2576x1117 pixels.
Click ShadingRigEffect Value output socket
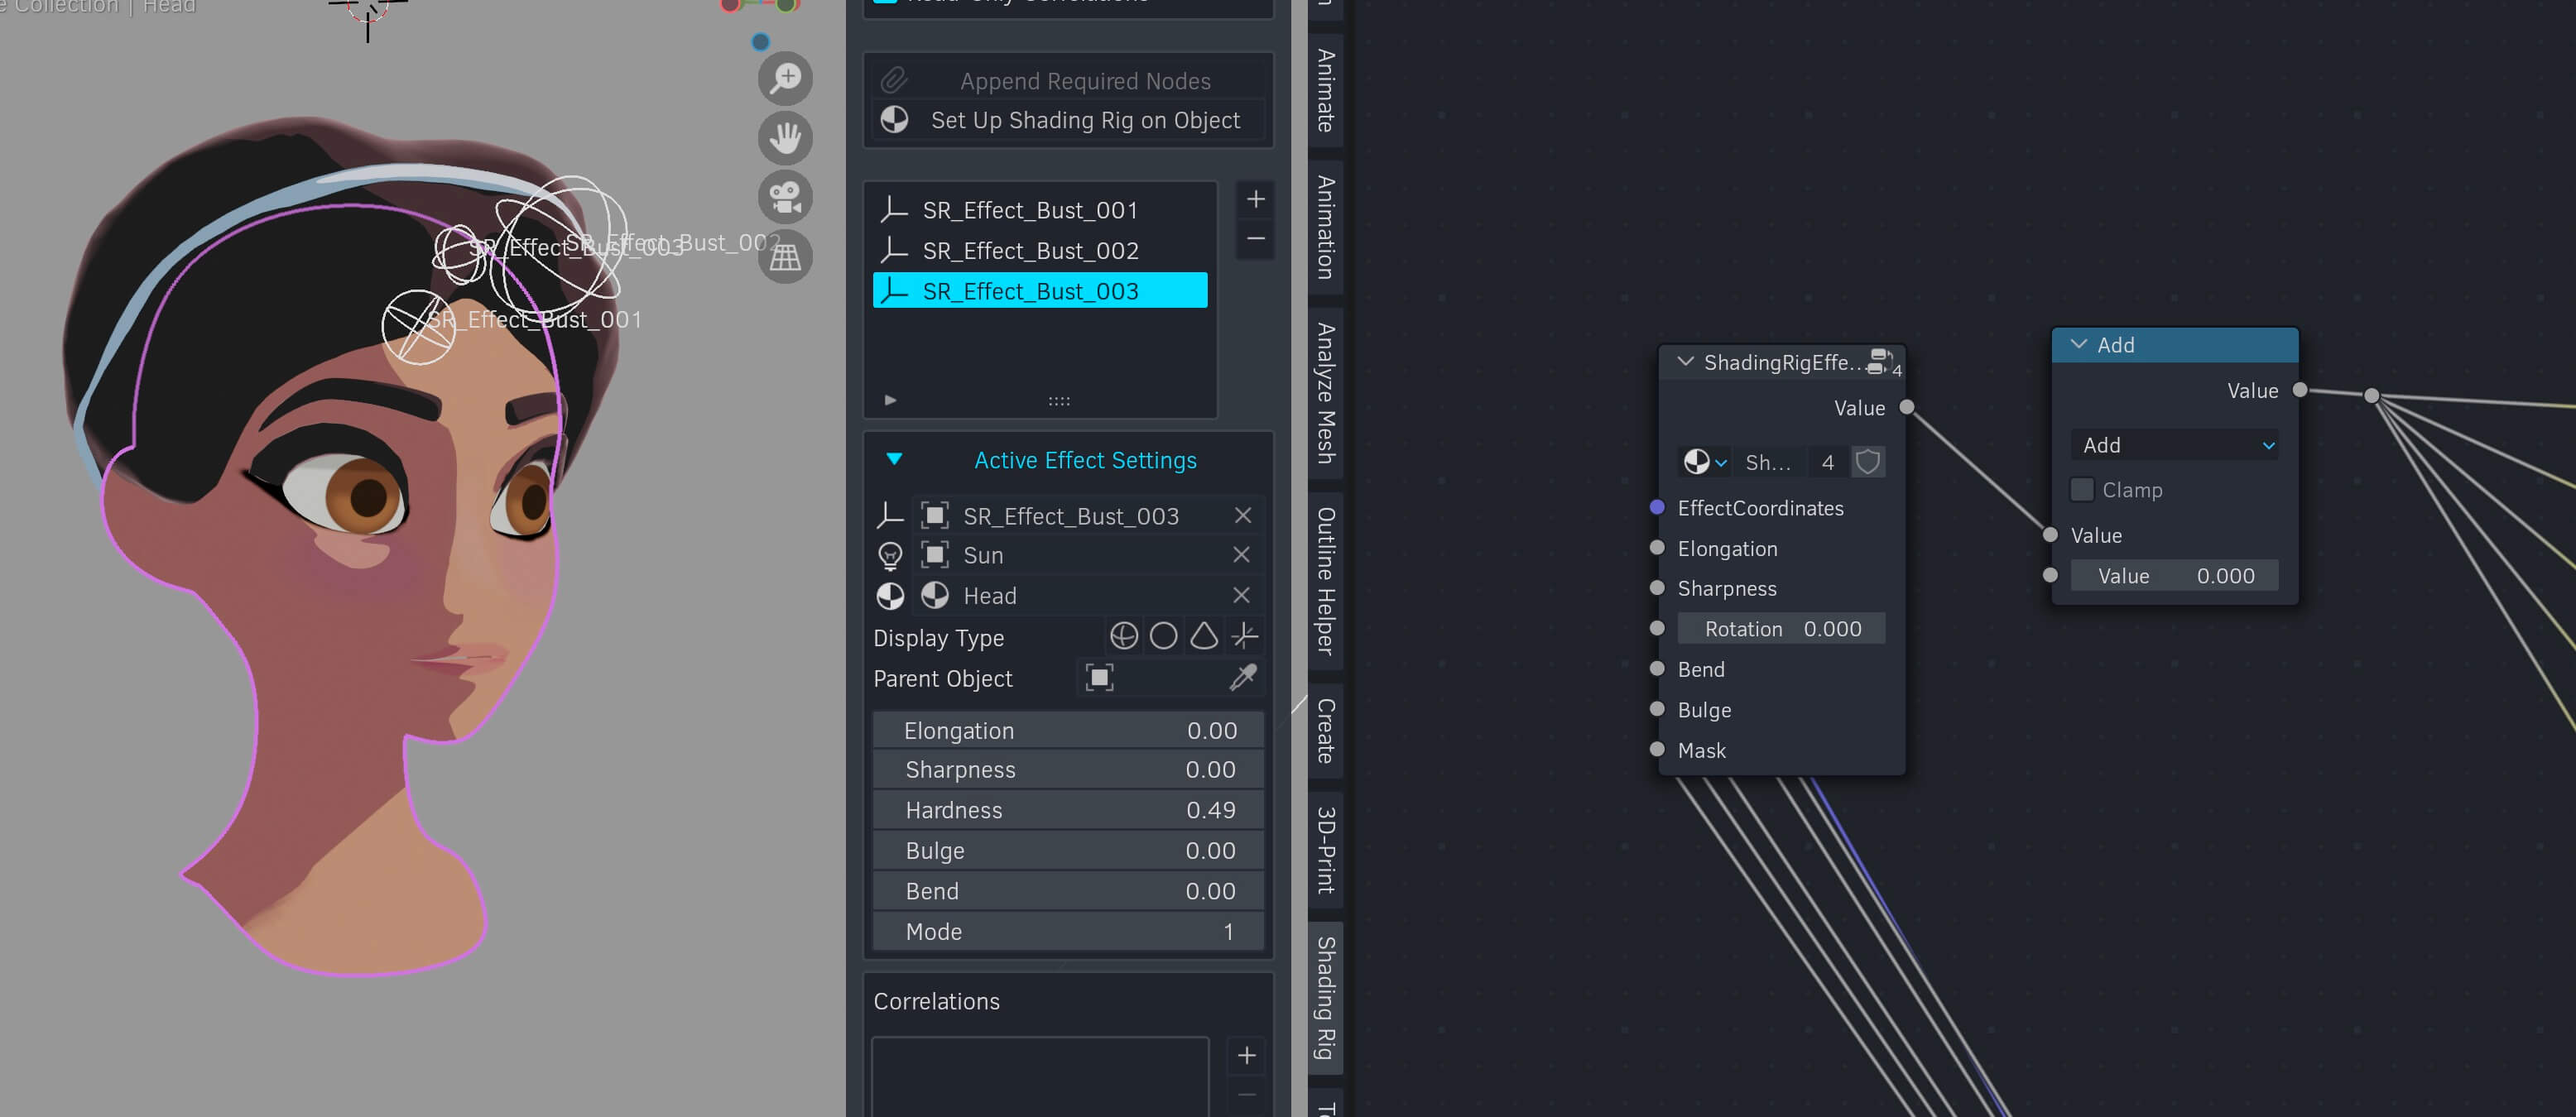coord(1906,407)
